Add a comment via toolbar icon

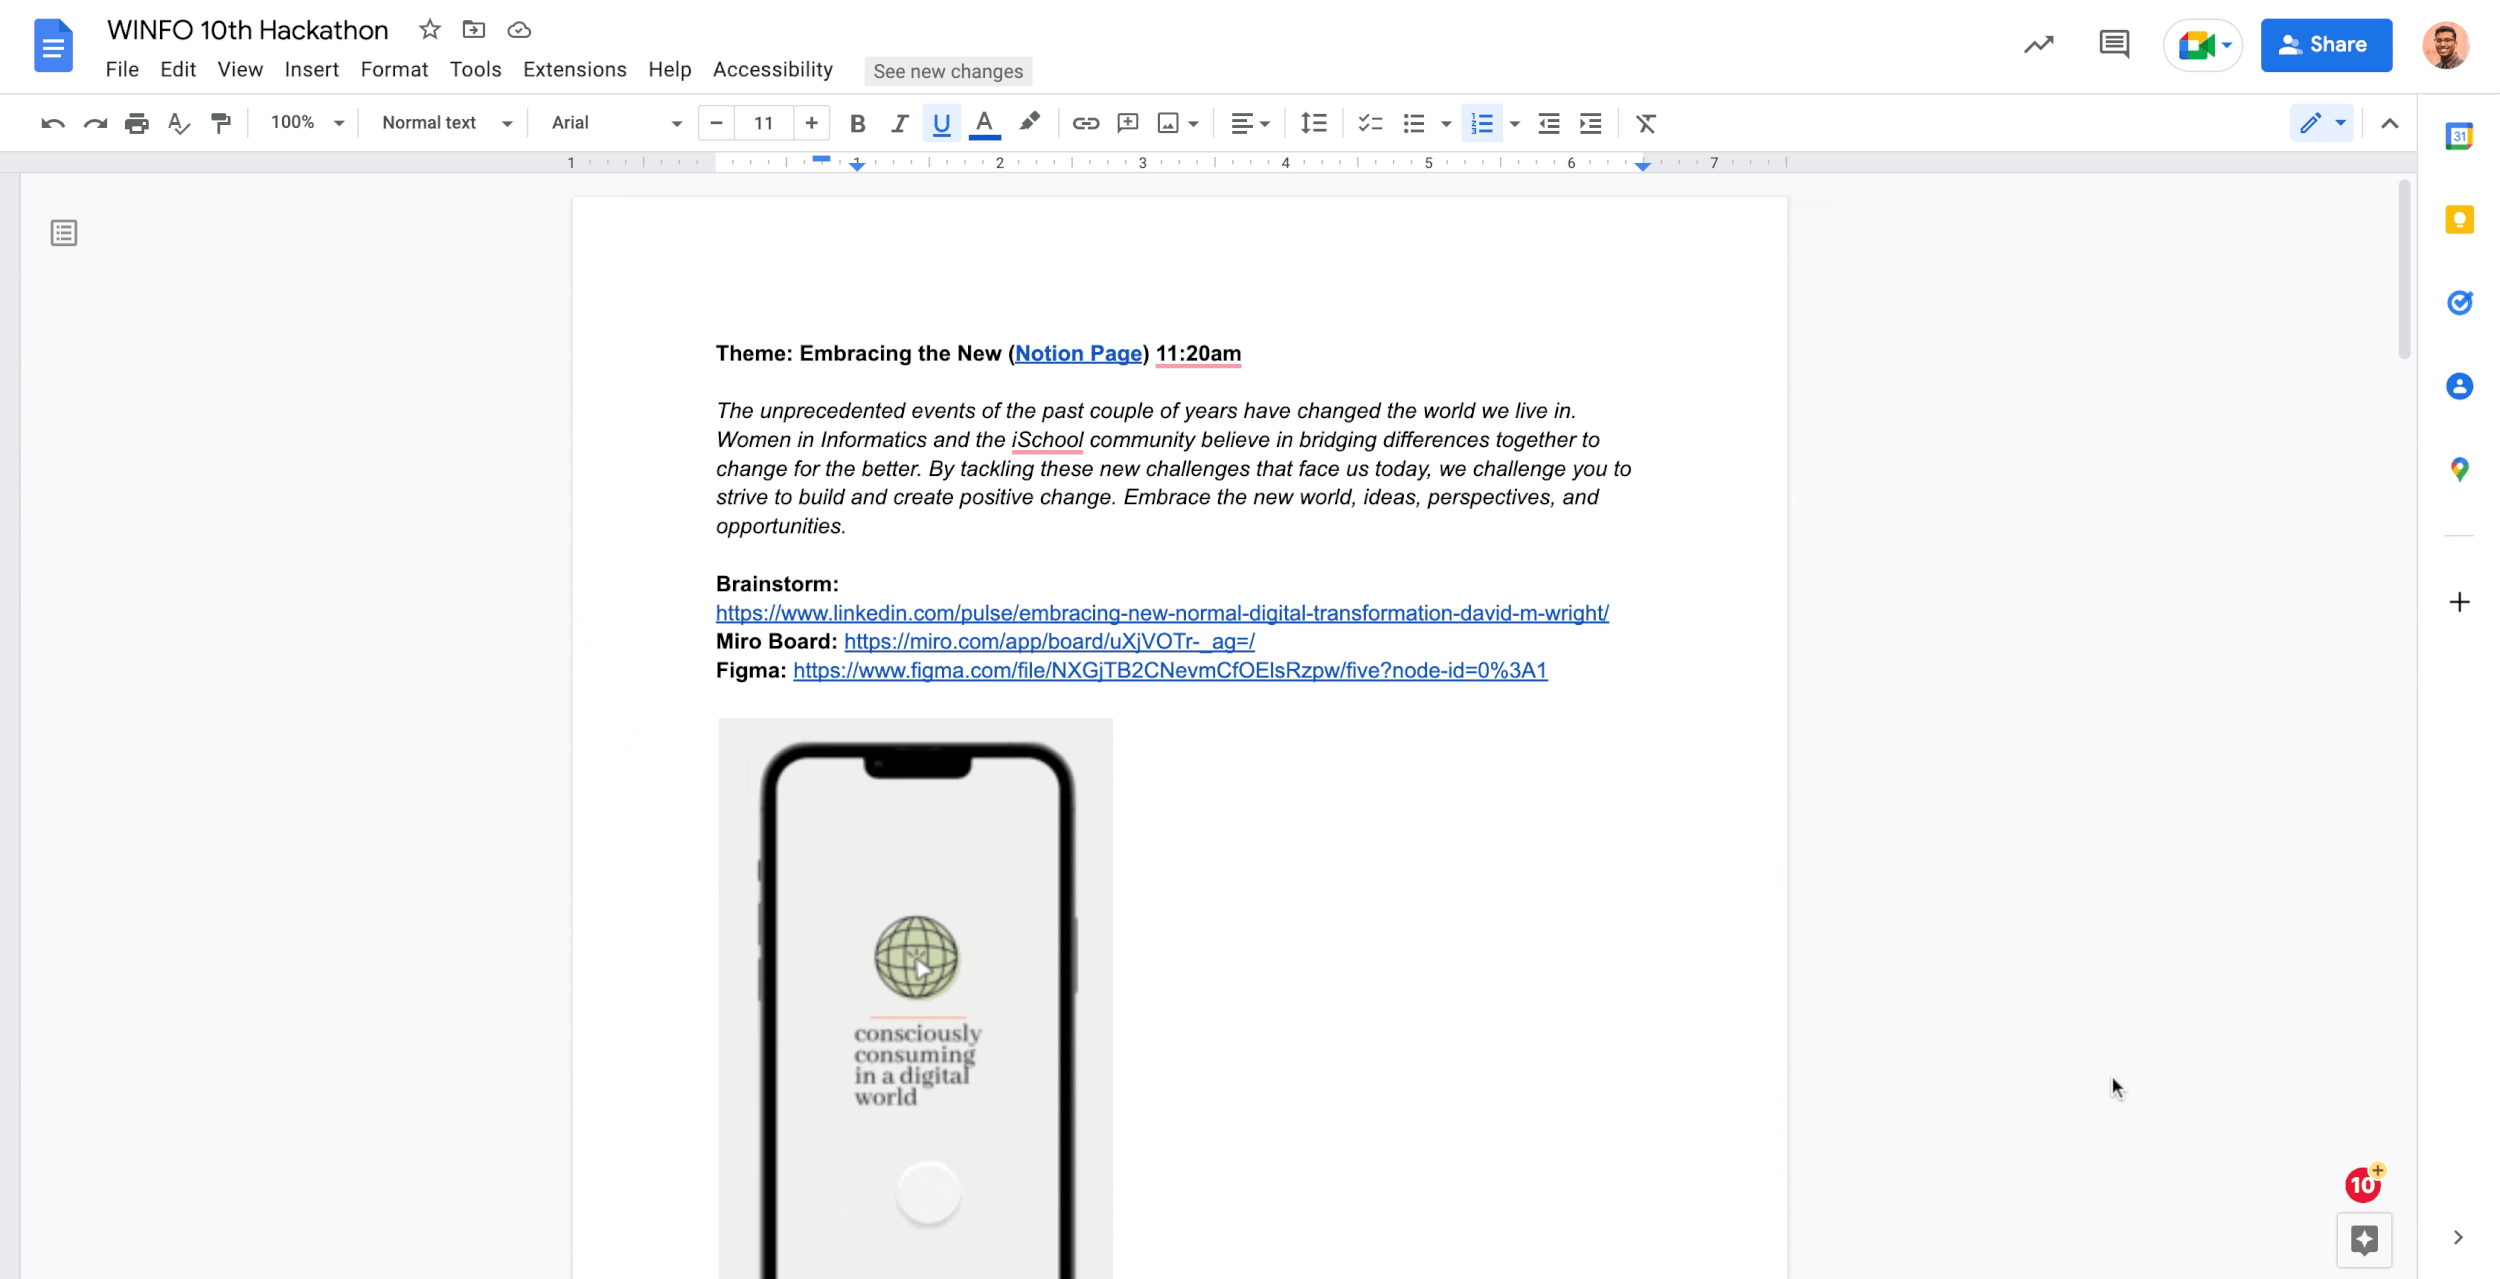click(1128, 123)
